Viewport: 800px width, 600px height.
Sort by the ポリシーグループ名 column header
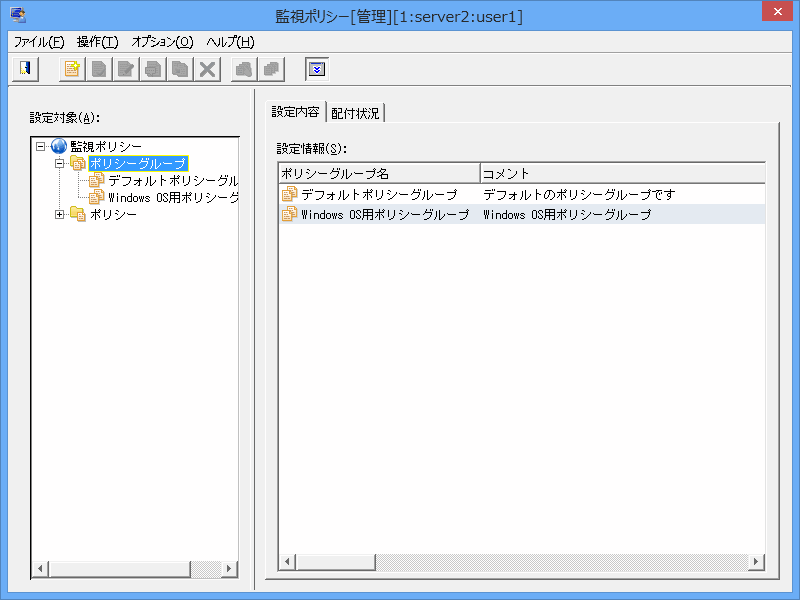click(x=378, y=173)
